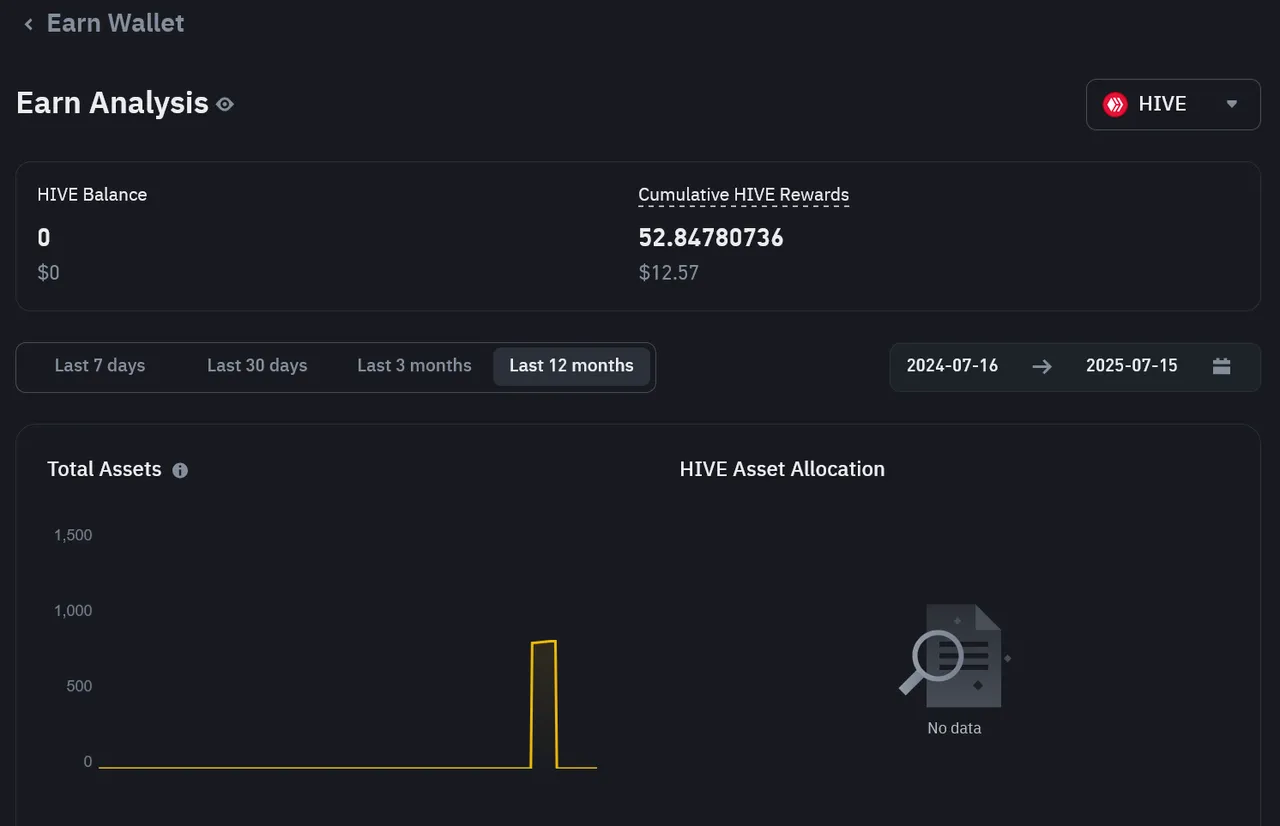Click the HIVE Balance label
Screen dimensions: 1280x826
(x=92, y=195)
